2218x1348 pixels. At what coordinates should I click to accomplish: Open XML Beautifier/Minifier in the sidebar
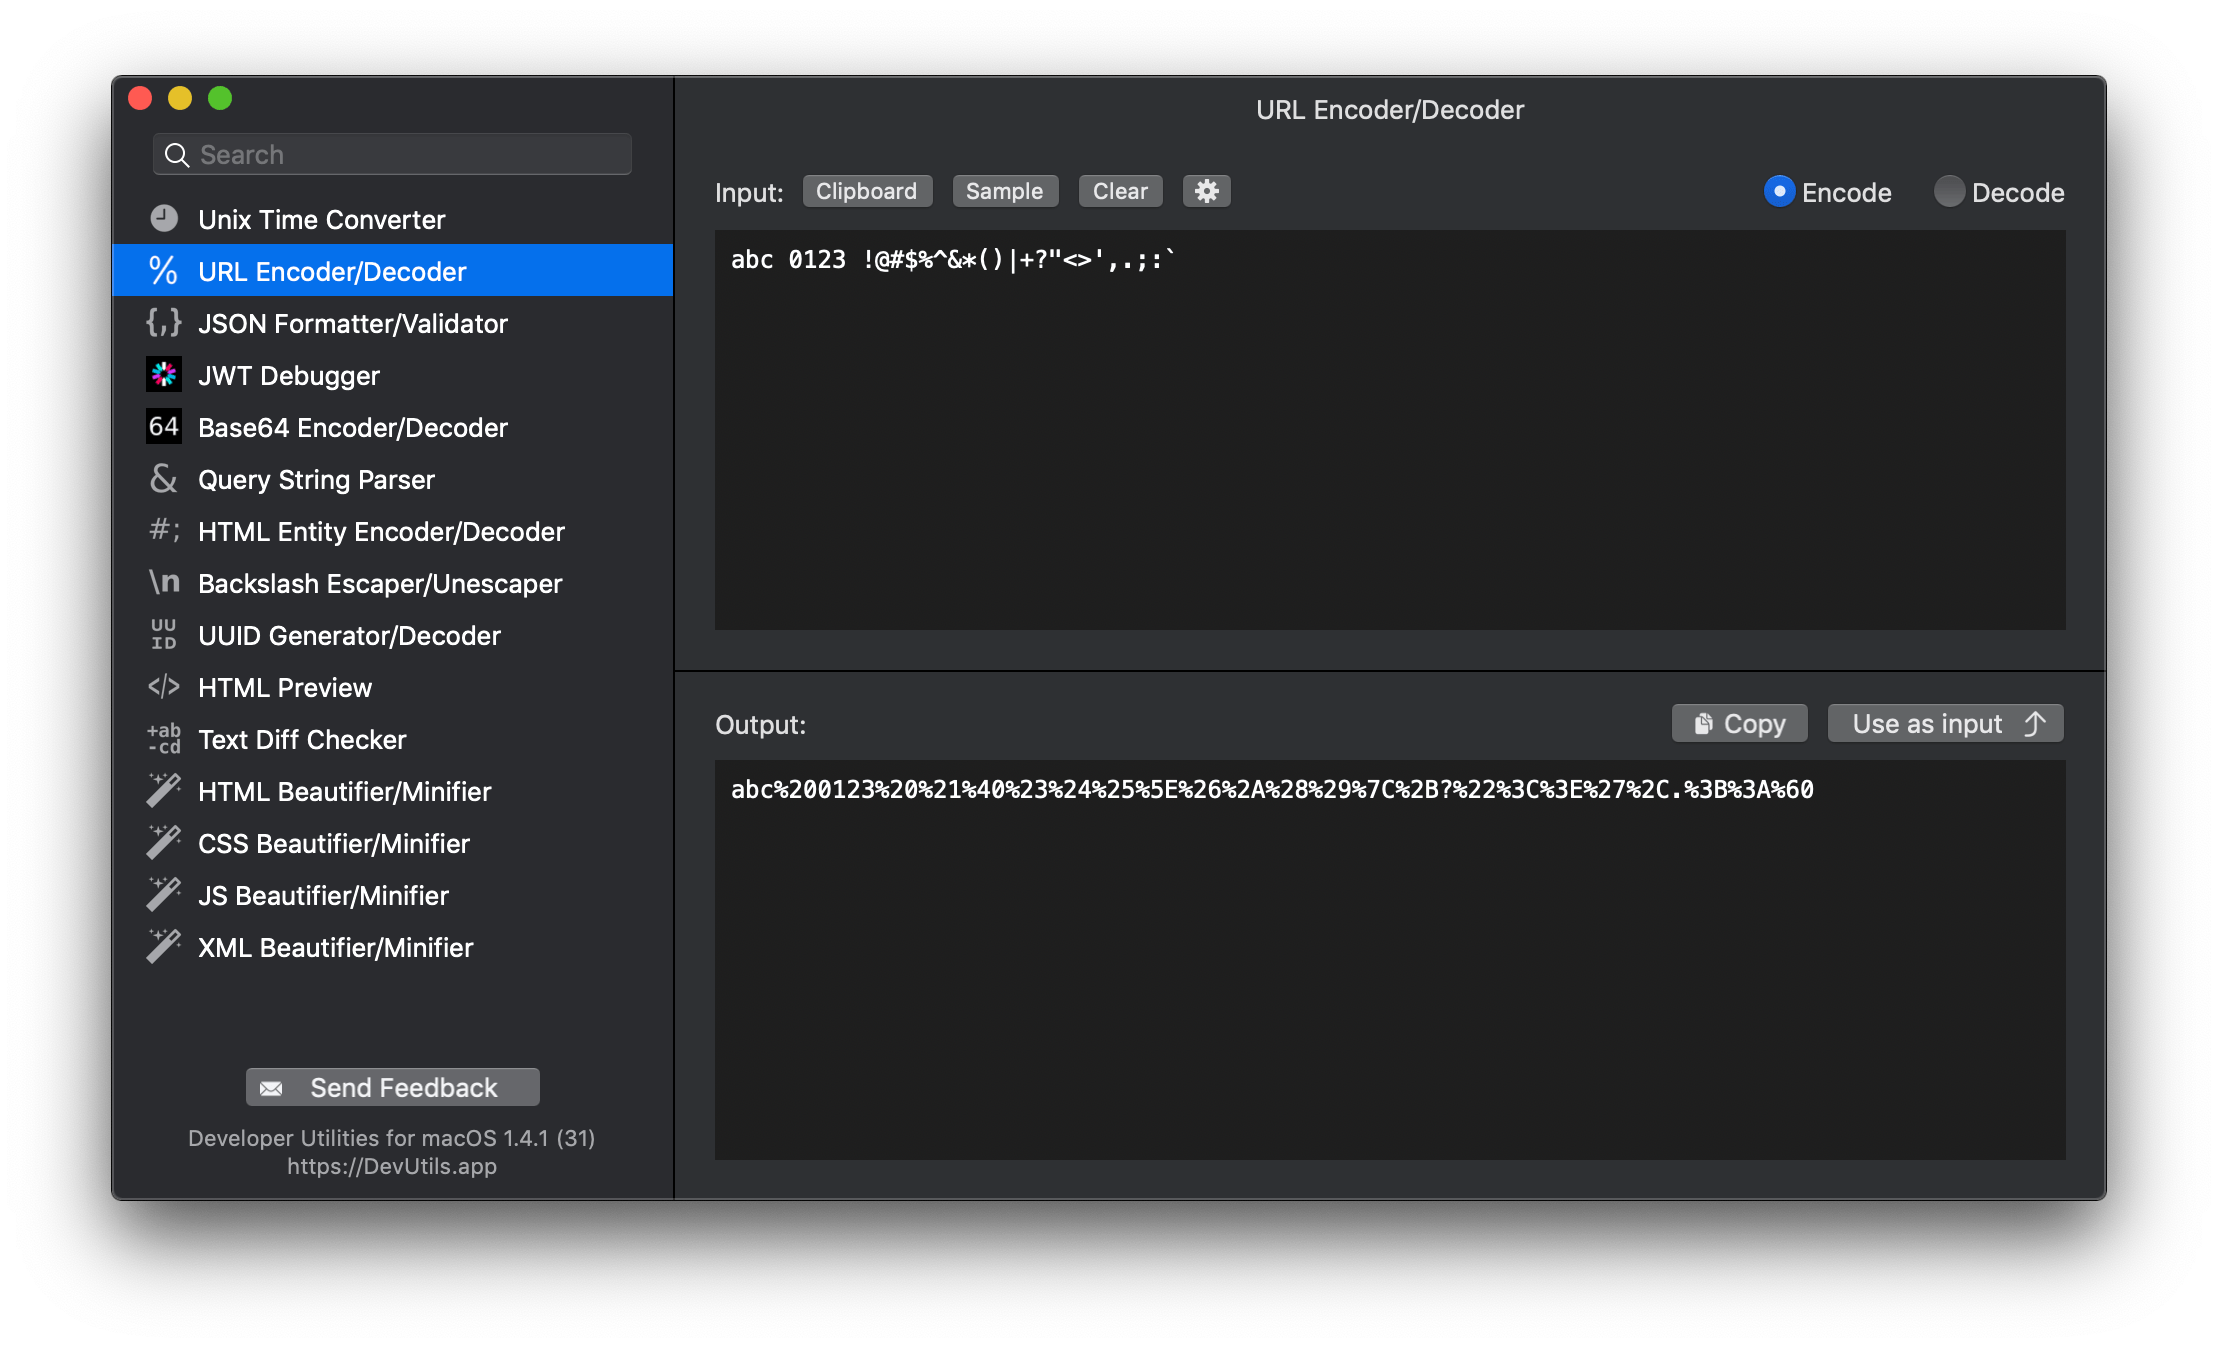[x=335, y=948]
